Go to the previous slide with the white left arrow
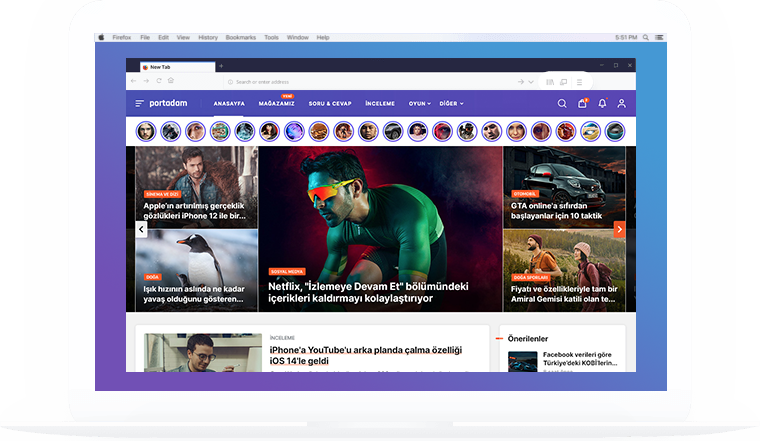The width and height of the screenshot is (760, 441). (x=141, y=229)
